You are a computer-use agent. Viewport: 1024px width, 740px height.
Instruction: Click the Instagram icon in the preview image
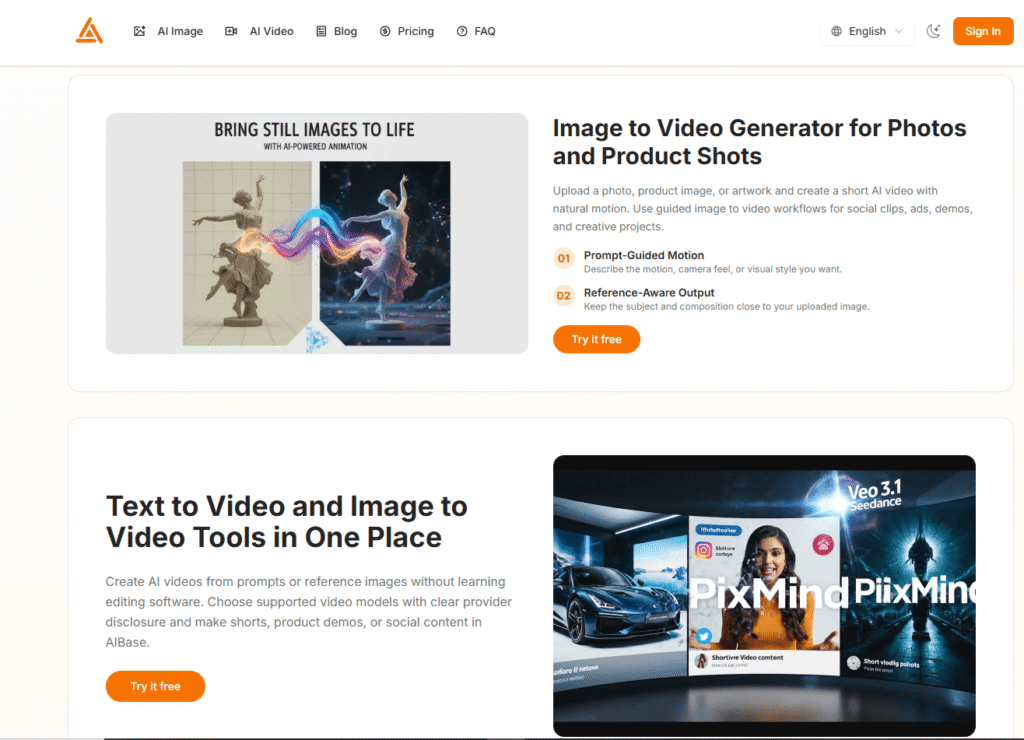[703, 550]
